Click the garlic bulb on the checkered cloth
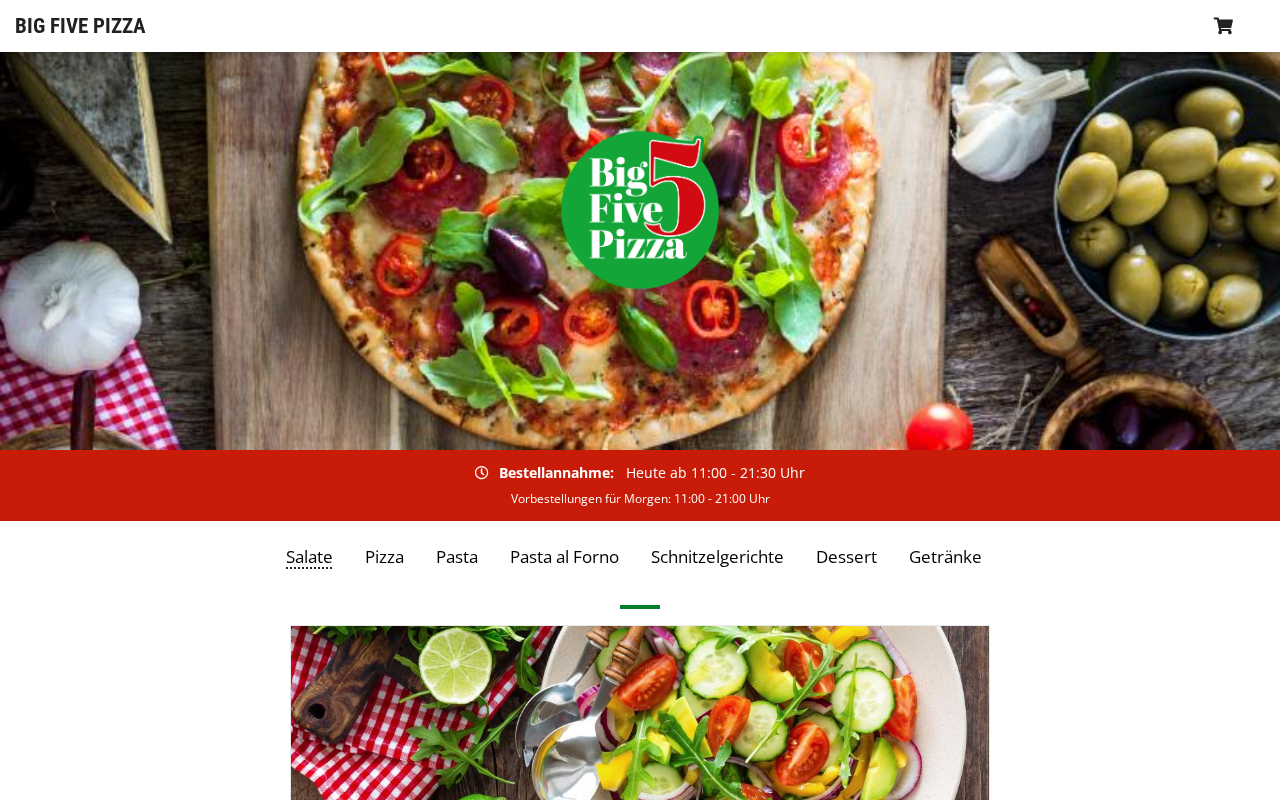This screenshot has width=1280, height=800. [x=72, y=307]
